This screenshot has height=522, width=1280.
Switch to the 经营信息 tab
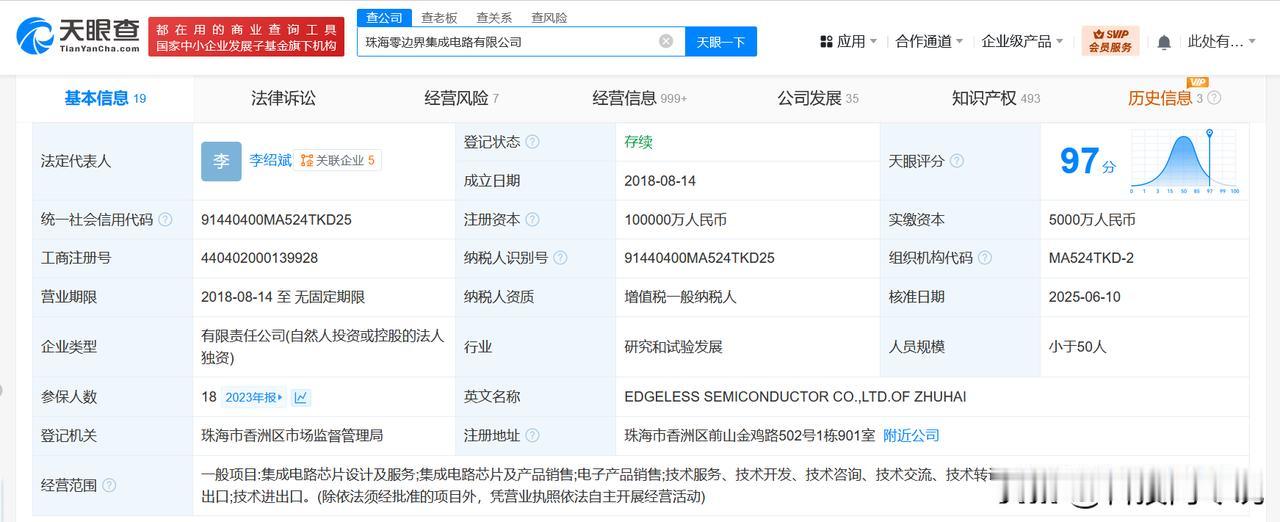pos(639,98)
